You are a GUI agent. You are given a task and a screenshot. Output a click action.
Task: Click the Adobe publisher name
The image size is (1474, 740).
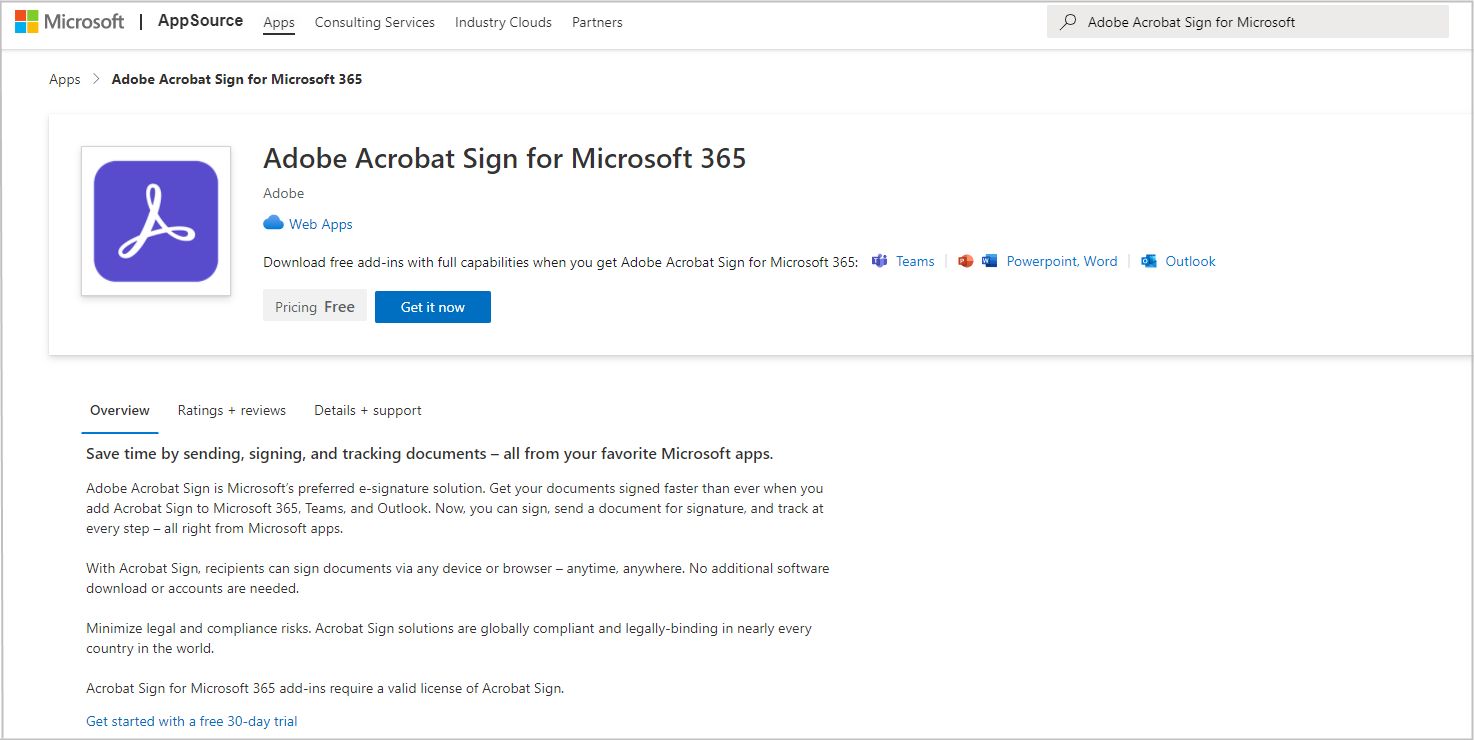284,193
